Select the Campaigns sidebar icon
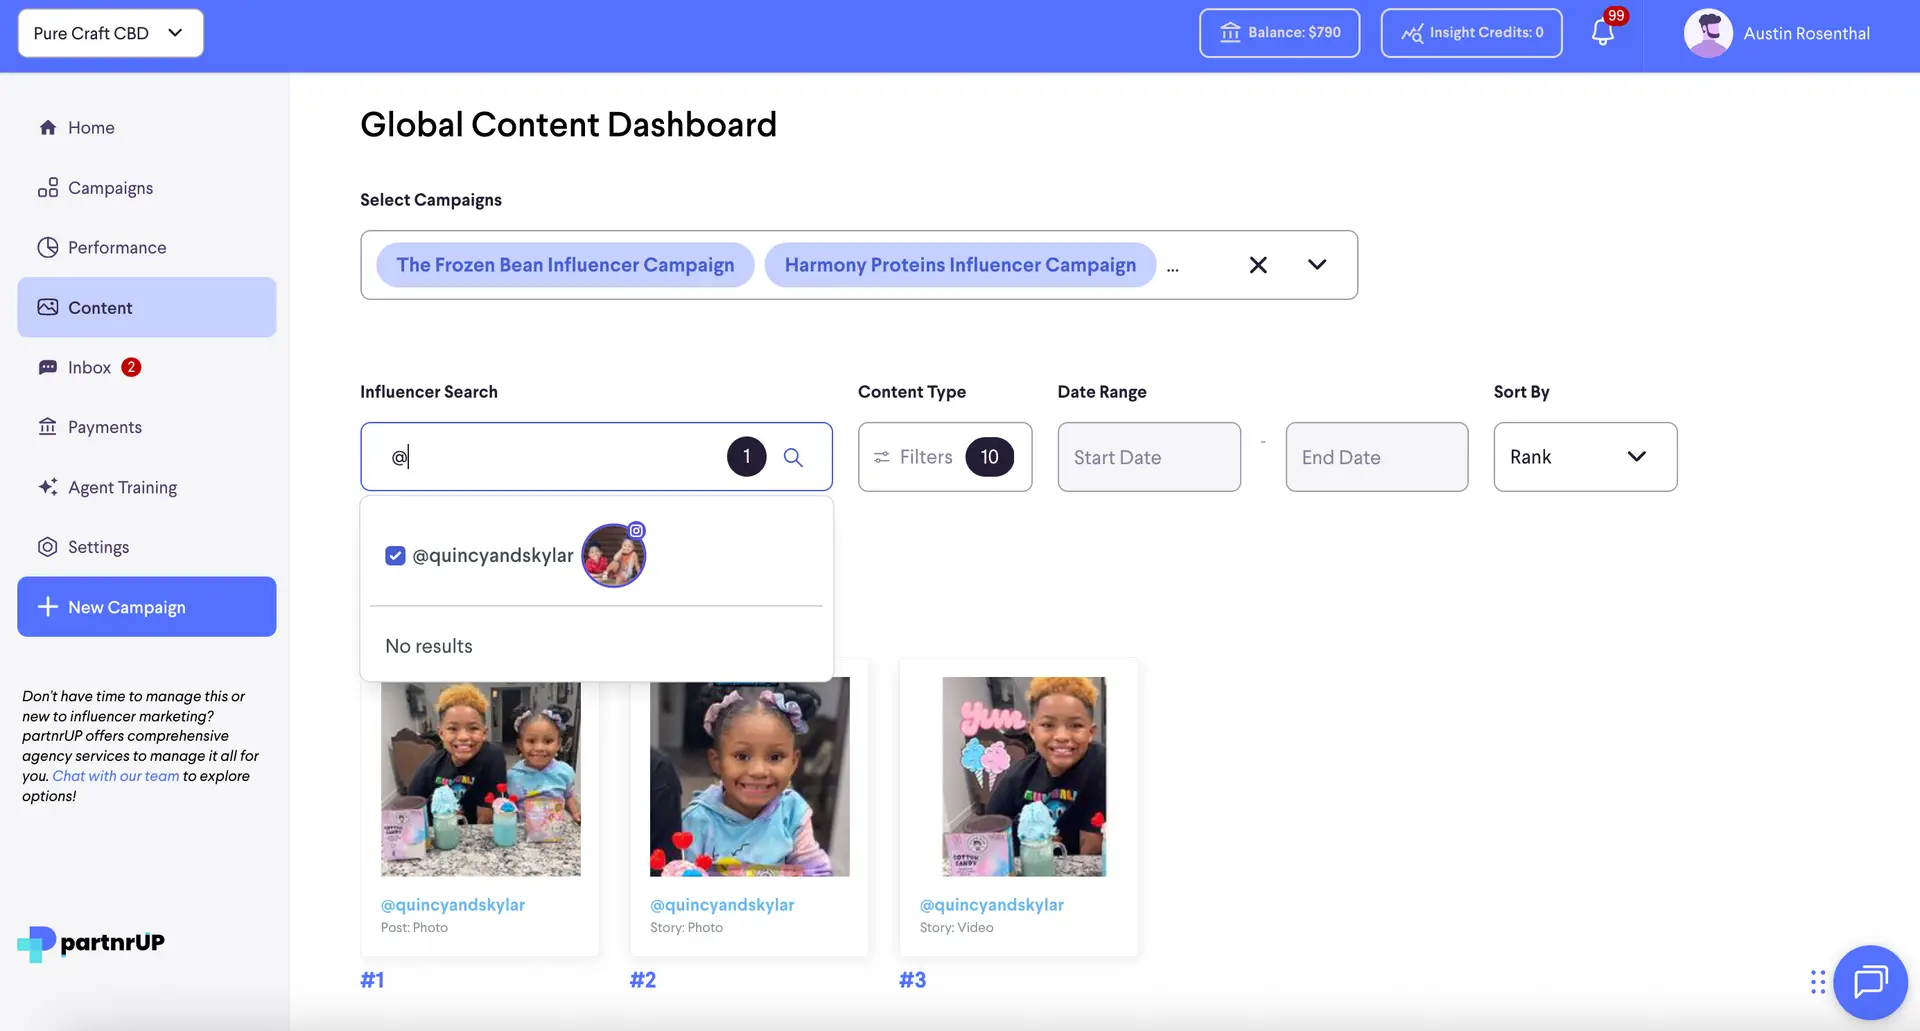 tap(49, 187)
